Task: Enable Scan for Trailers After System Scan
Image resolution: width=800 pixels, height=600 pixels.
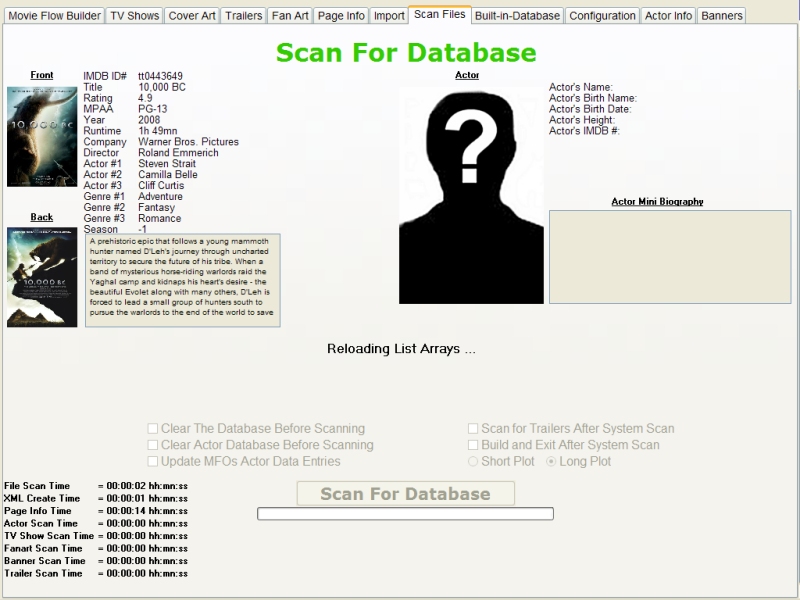Action: point(473,429)
